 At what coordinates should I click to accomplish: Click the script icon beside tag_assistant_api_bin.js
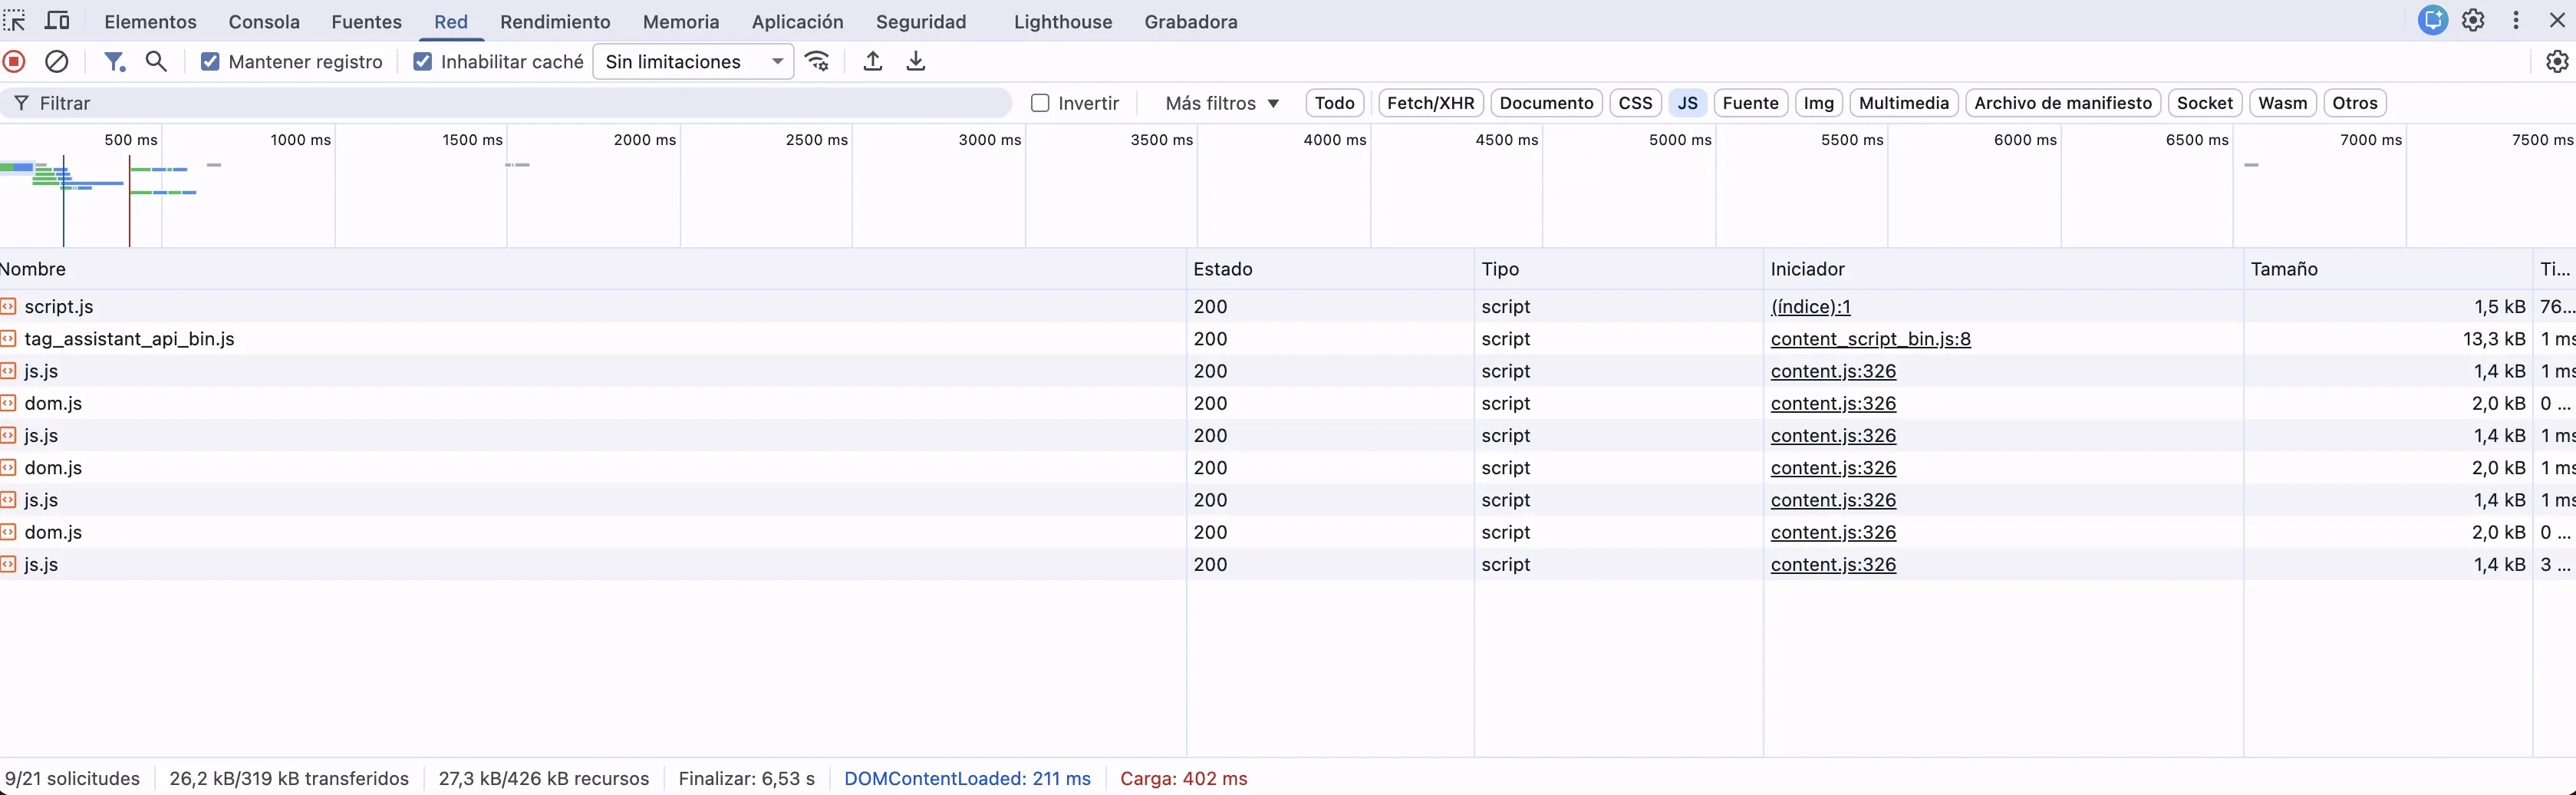9,338
